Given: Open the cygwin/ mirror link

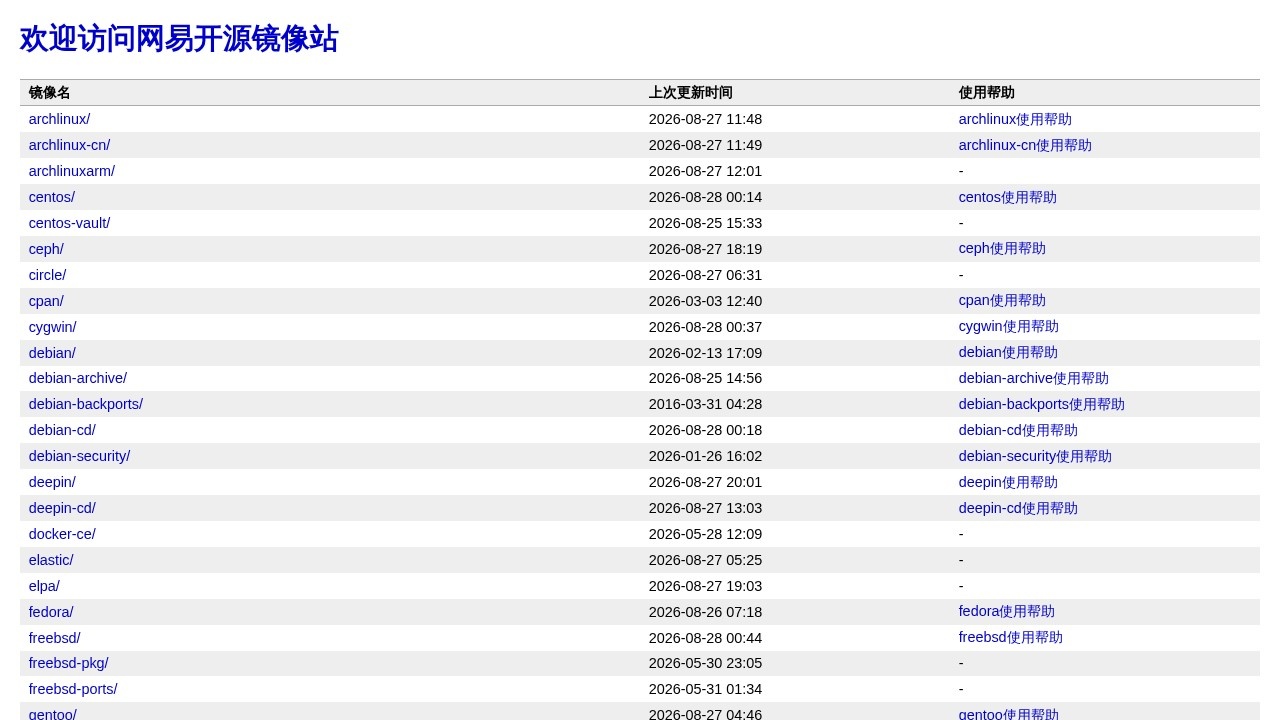Looking at the screenshot, I should click(x=52, y=327).
